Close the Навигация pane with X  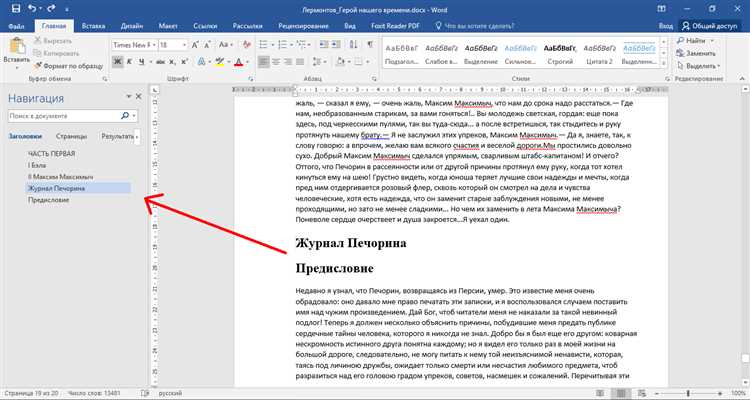pos(138,97)
